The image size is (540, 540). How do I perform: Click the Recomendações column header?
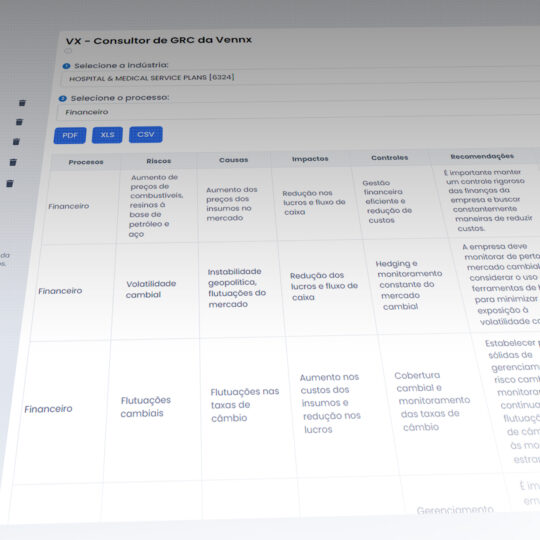tap(482, 156)
